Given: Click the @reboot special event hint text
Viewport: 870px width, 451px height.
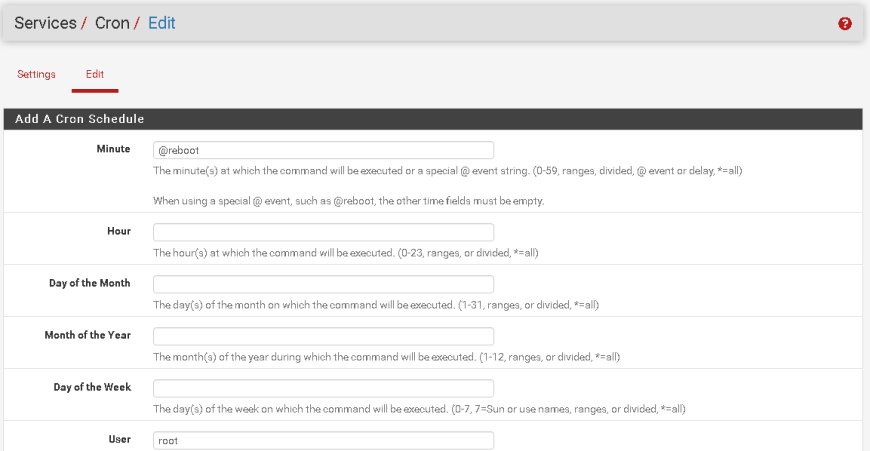Looking at the screenshot, I should tap(348, 201).
